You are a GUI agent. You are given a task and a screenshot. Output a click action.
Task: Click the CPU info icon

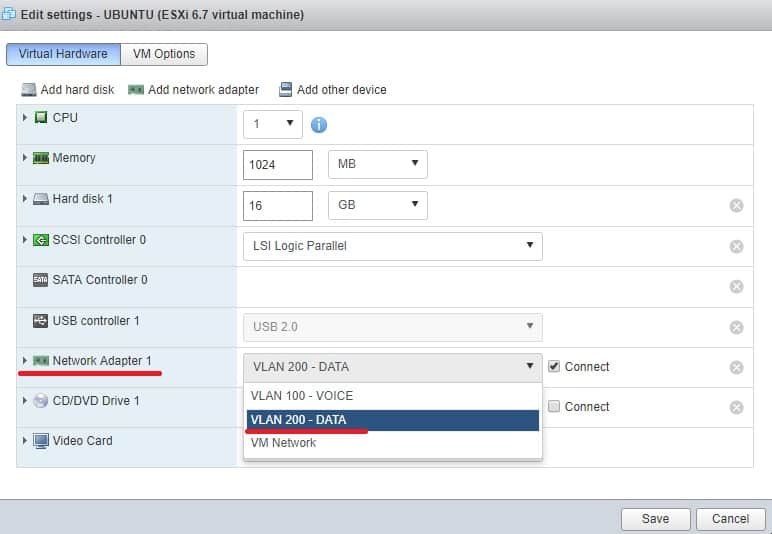tap(319, 125)
